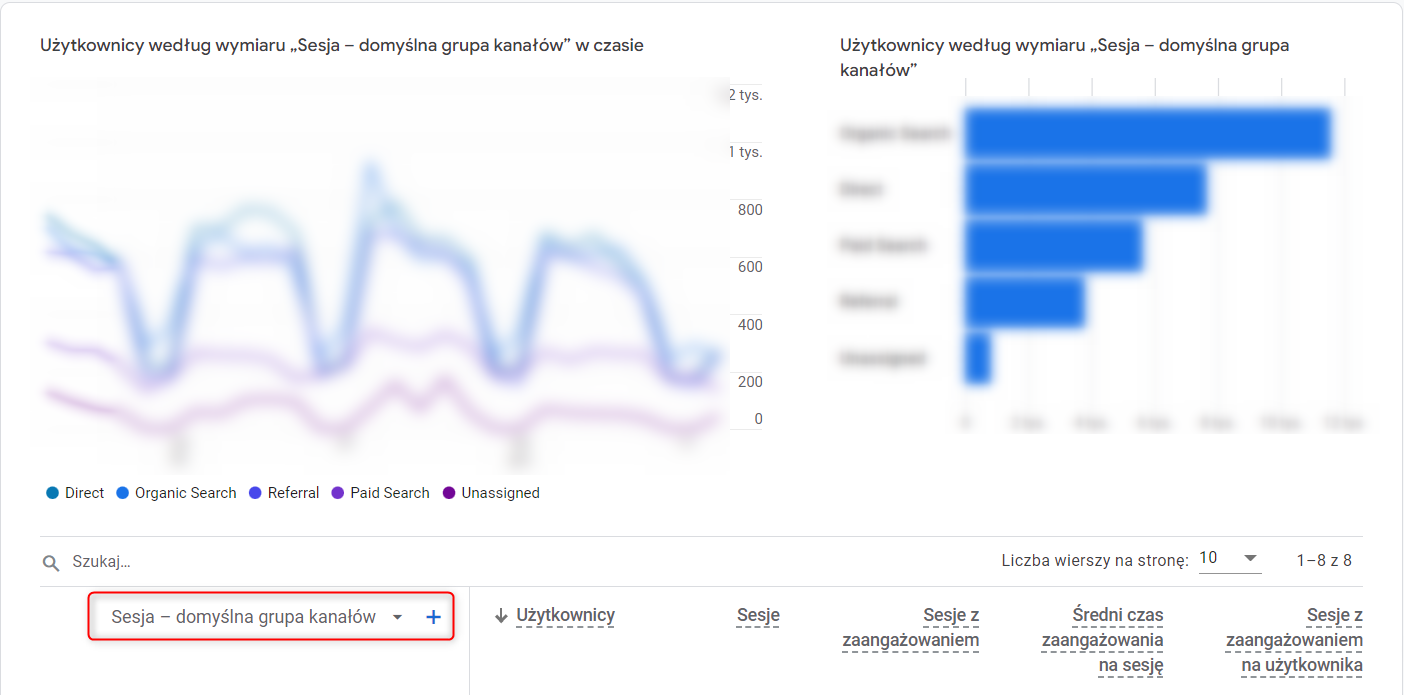This screenshot has height=695, width=1404.
Task: Click the Unassigned bar in bar chart
Action: tap(978, 358)
